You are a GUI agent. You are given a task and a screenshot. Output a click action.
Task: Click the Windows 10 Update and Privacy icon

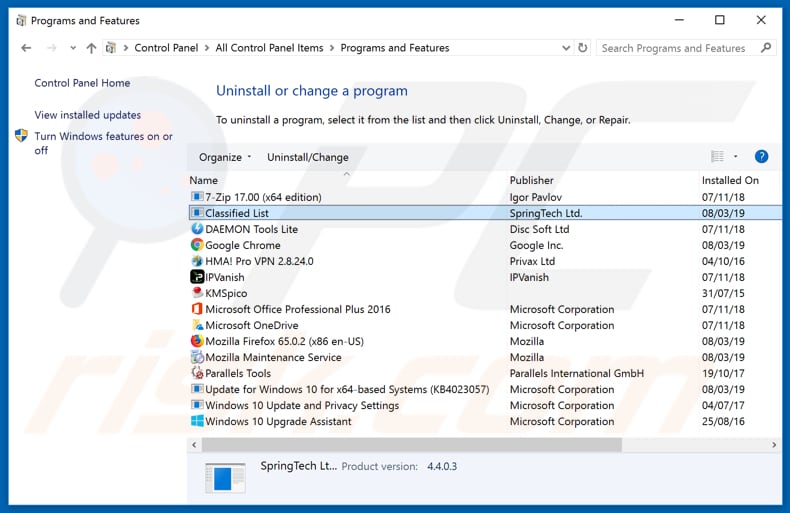[x=197, y=405]
